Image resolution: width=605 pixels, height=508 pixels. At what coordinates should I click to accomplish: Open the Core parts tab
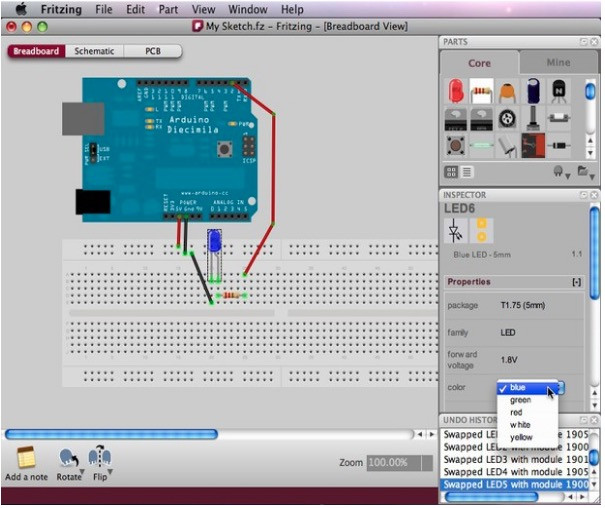coord(479,63)
